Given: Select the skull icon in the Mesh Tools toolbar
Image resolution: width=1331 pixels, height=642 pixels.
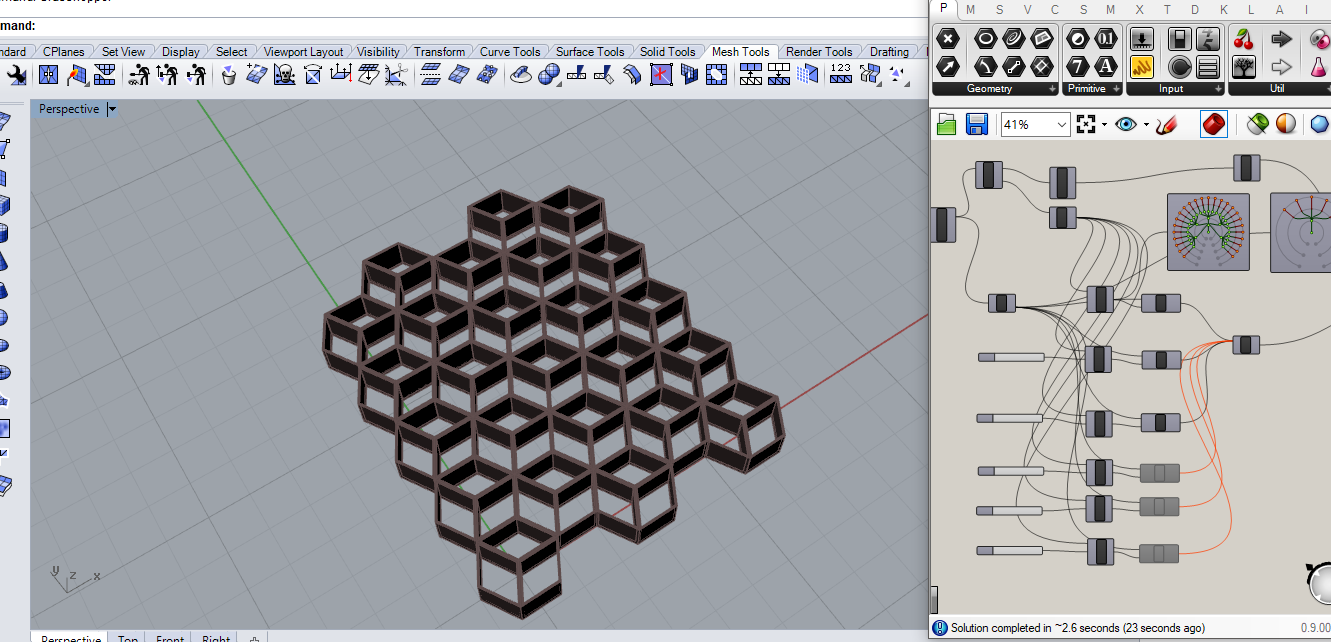Looking at the screenshot, I should pyautogui.click(x=284, y=74).
